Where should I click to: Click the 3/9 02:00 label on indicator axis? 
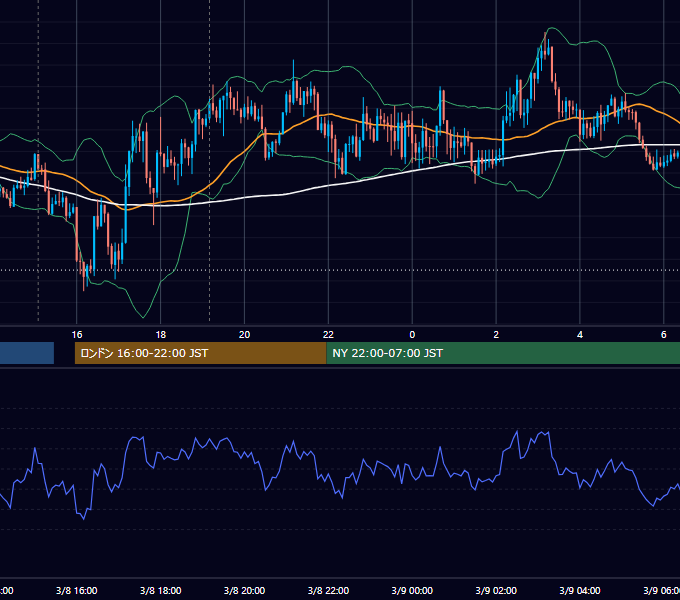pyautogui.click(x=496, y=590)
